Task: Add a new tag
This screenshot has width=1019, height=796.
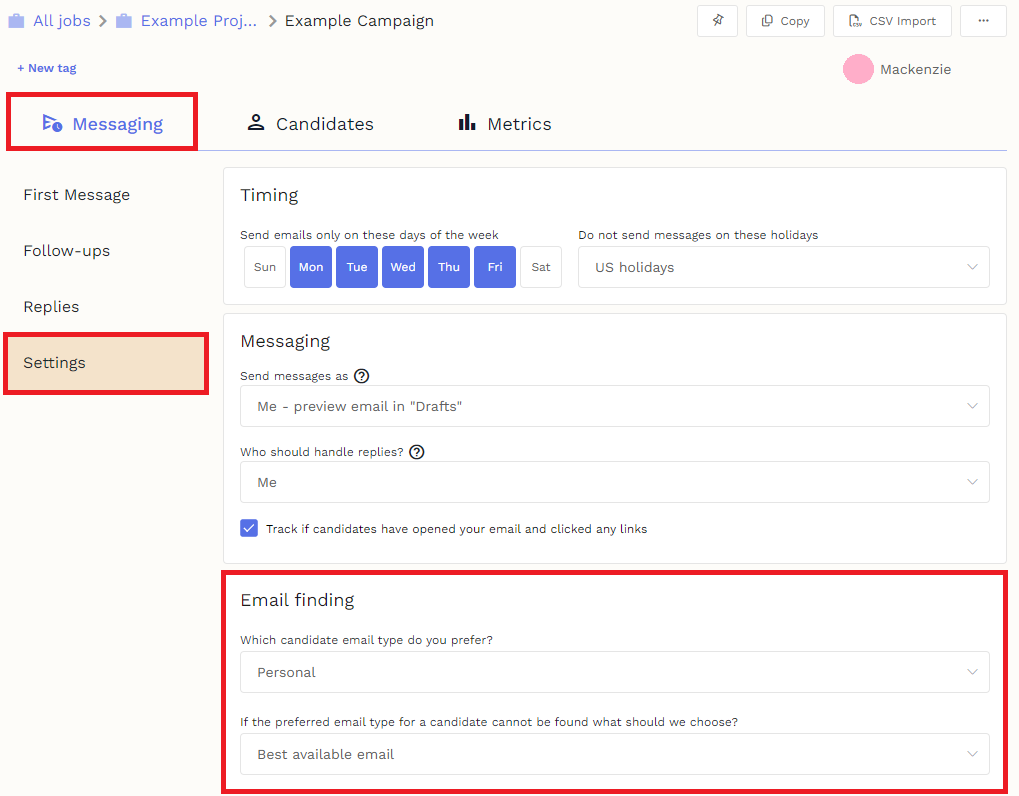Action: 46,68
